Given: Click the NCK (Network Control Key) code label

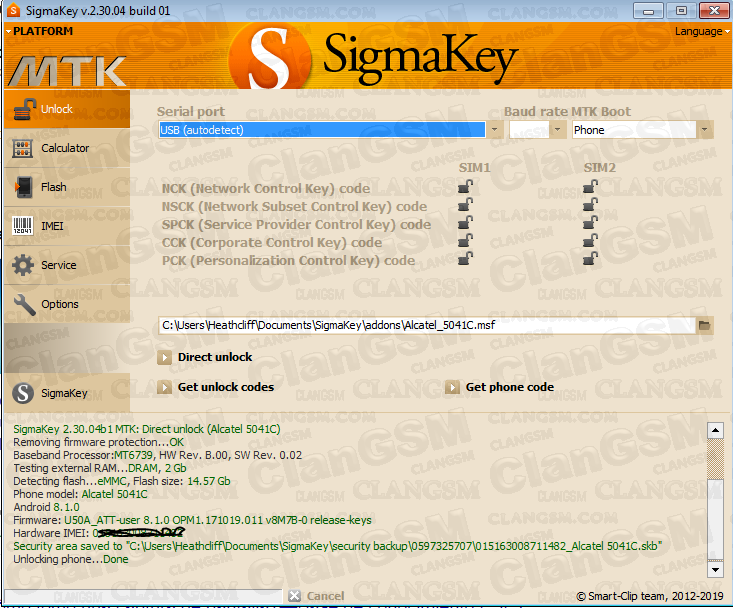Looking at the screenshot, I should [266, 188].
